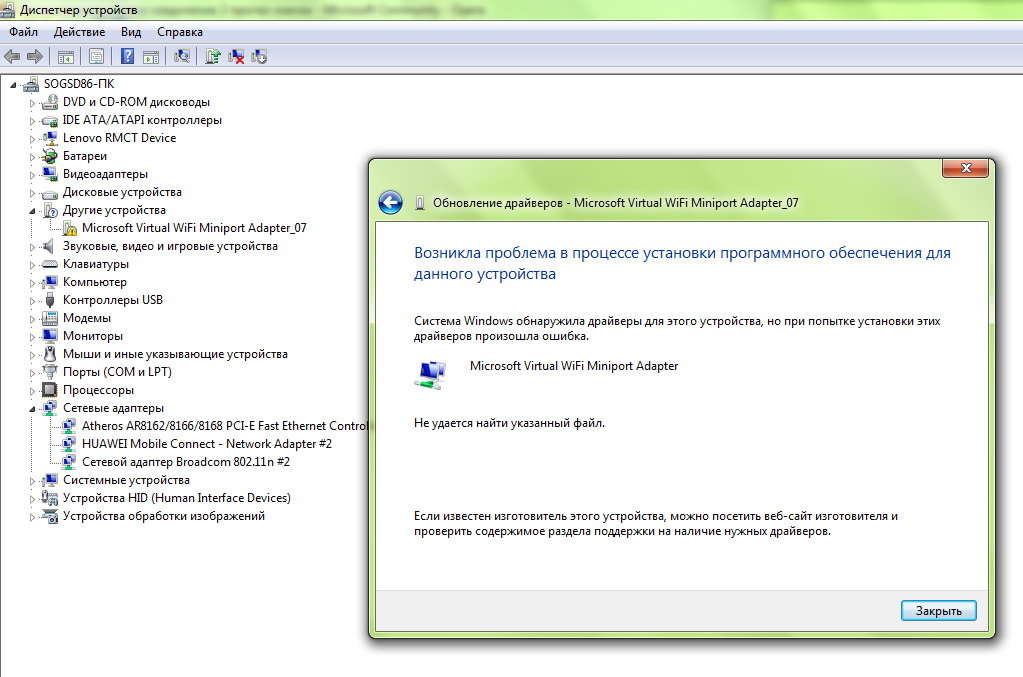Click Scan for hardware changes icon

[181, 57]
